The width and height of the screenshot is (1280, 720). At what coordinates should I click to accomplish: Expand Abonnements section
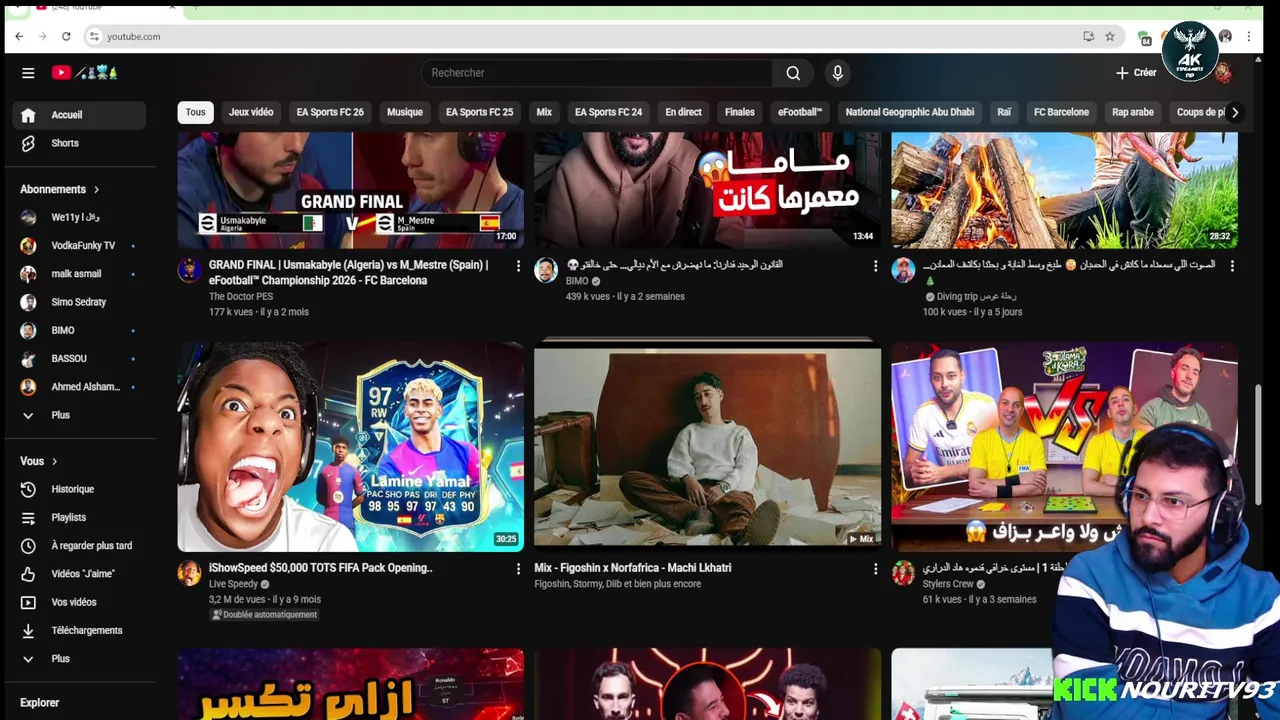(60, 189)
